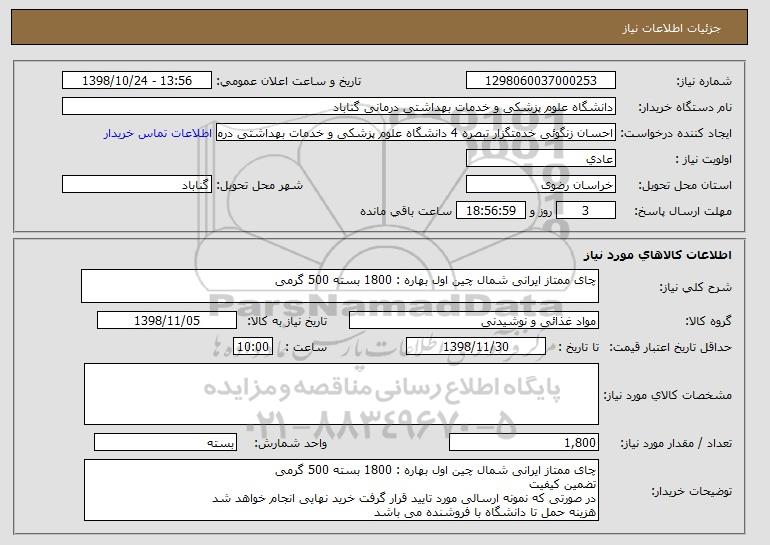The image size is (770, 545).
Task: Click the label توضیحات خریدار
Action: [x=692, y=491]
